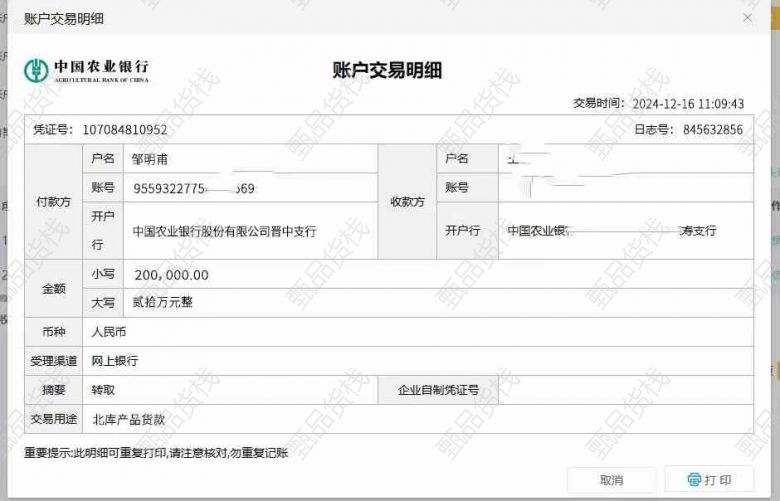Select the log number 845632856
The height and width of the screenshot is (501, 780).
coord(713,130)
